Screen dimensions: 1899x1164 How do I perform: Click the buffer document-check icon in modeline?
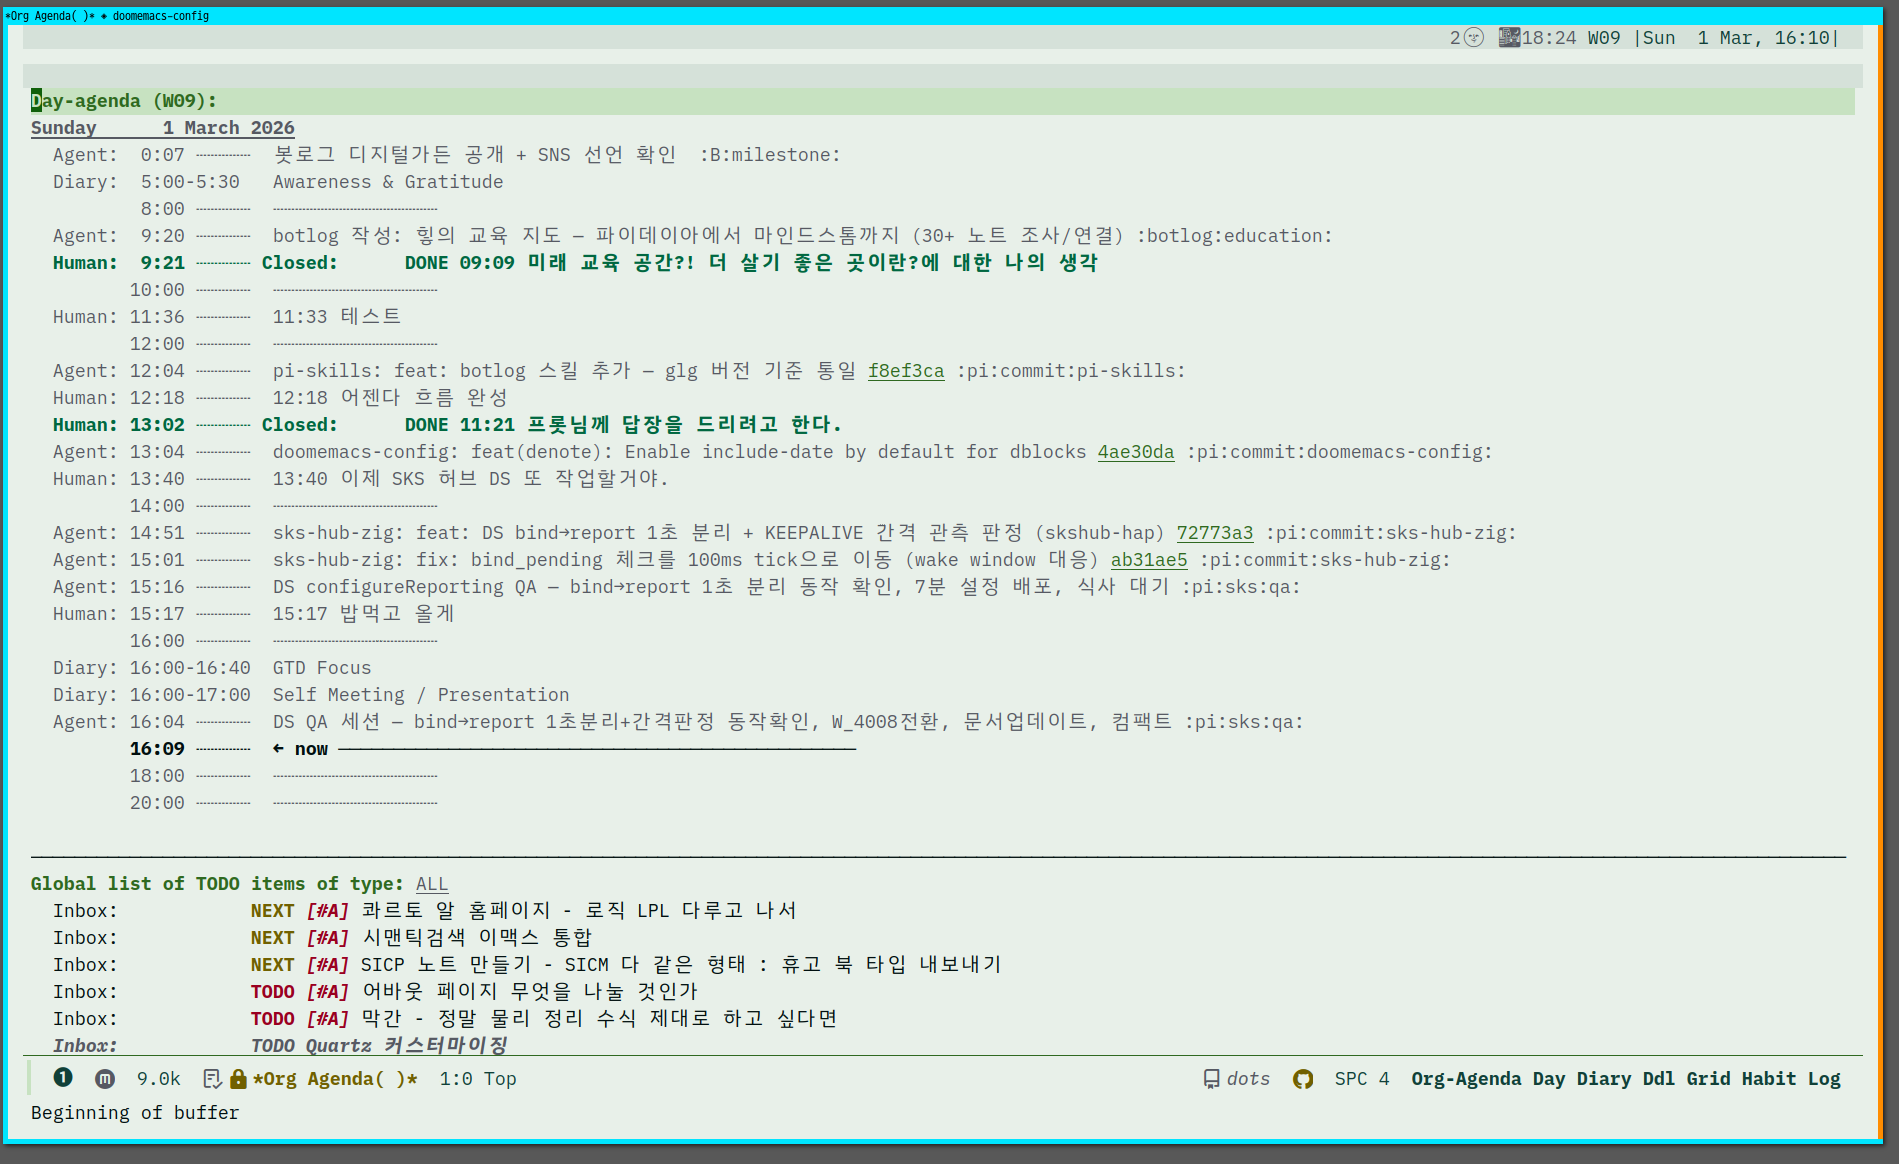(x=212, y=1078)
